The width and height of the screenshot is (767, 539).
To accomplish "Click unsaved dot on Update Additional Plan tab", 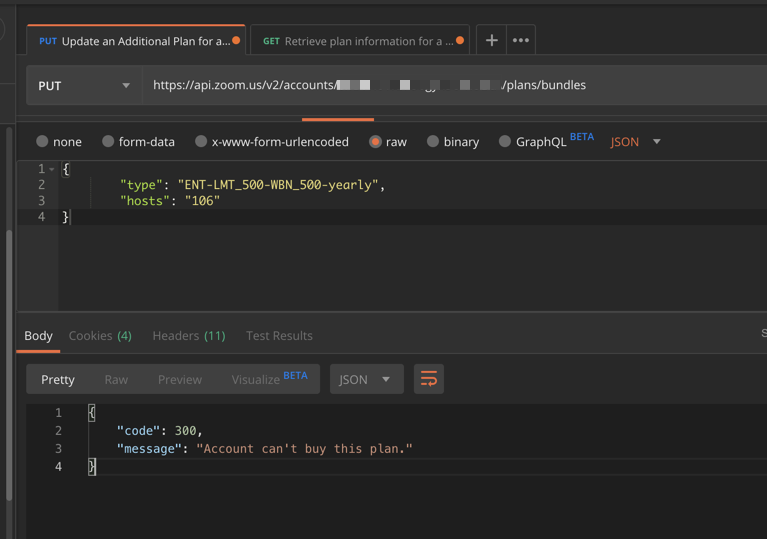I will tap(236, 41).
